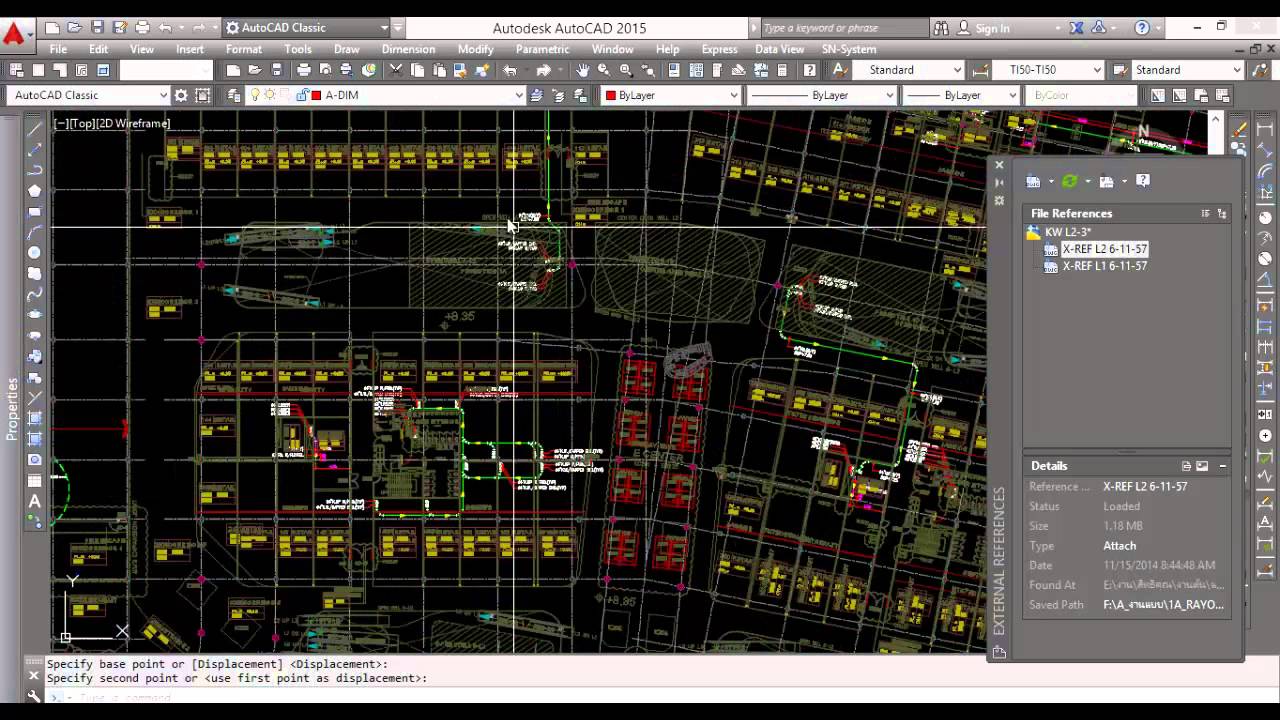Click the Table Style icon
This screenshot has height=720, width=1280.
[x=1120, y=70]
